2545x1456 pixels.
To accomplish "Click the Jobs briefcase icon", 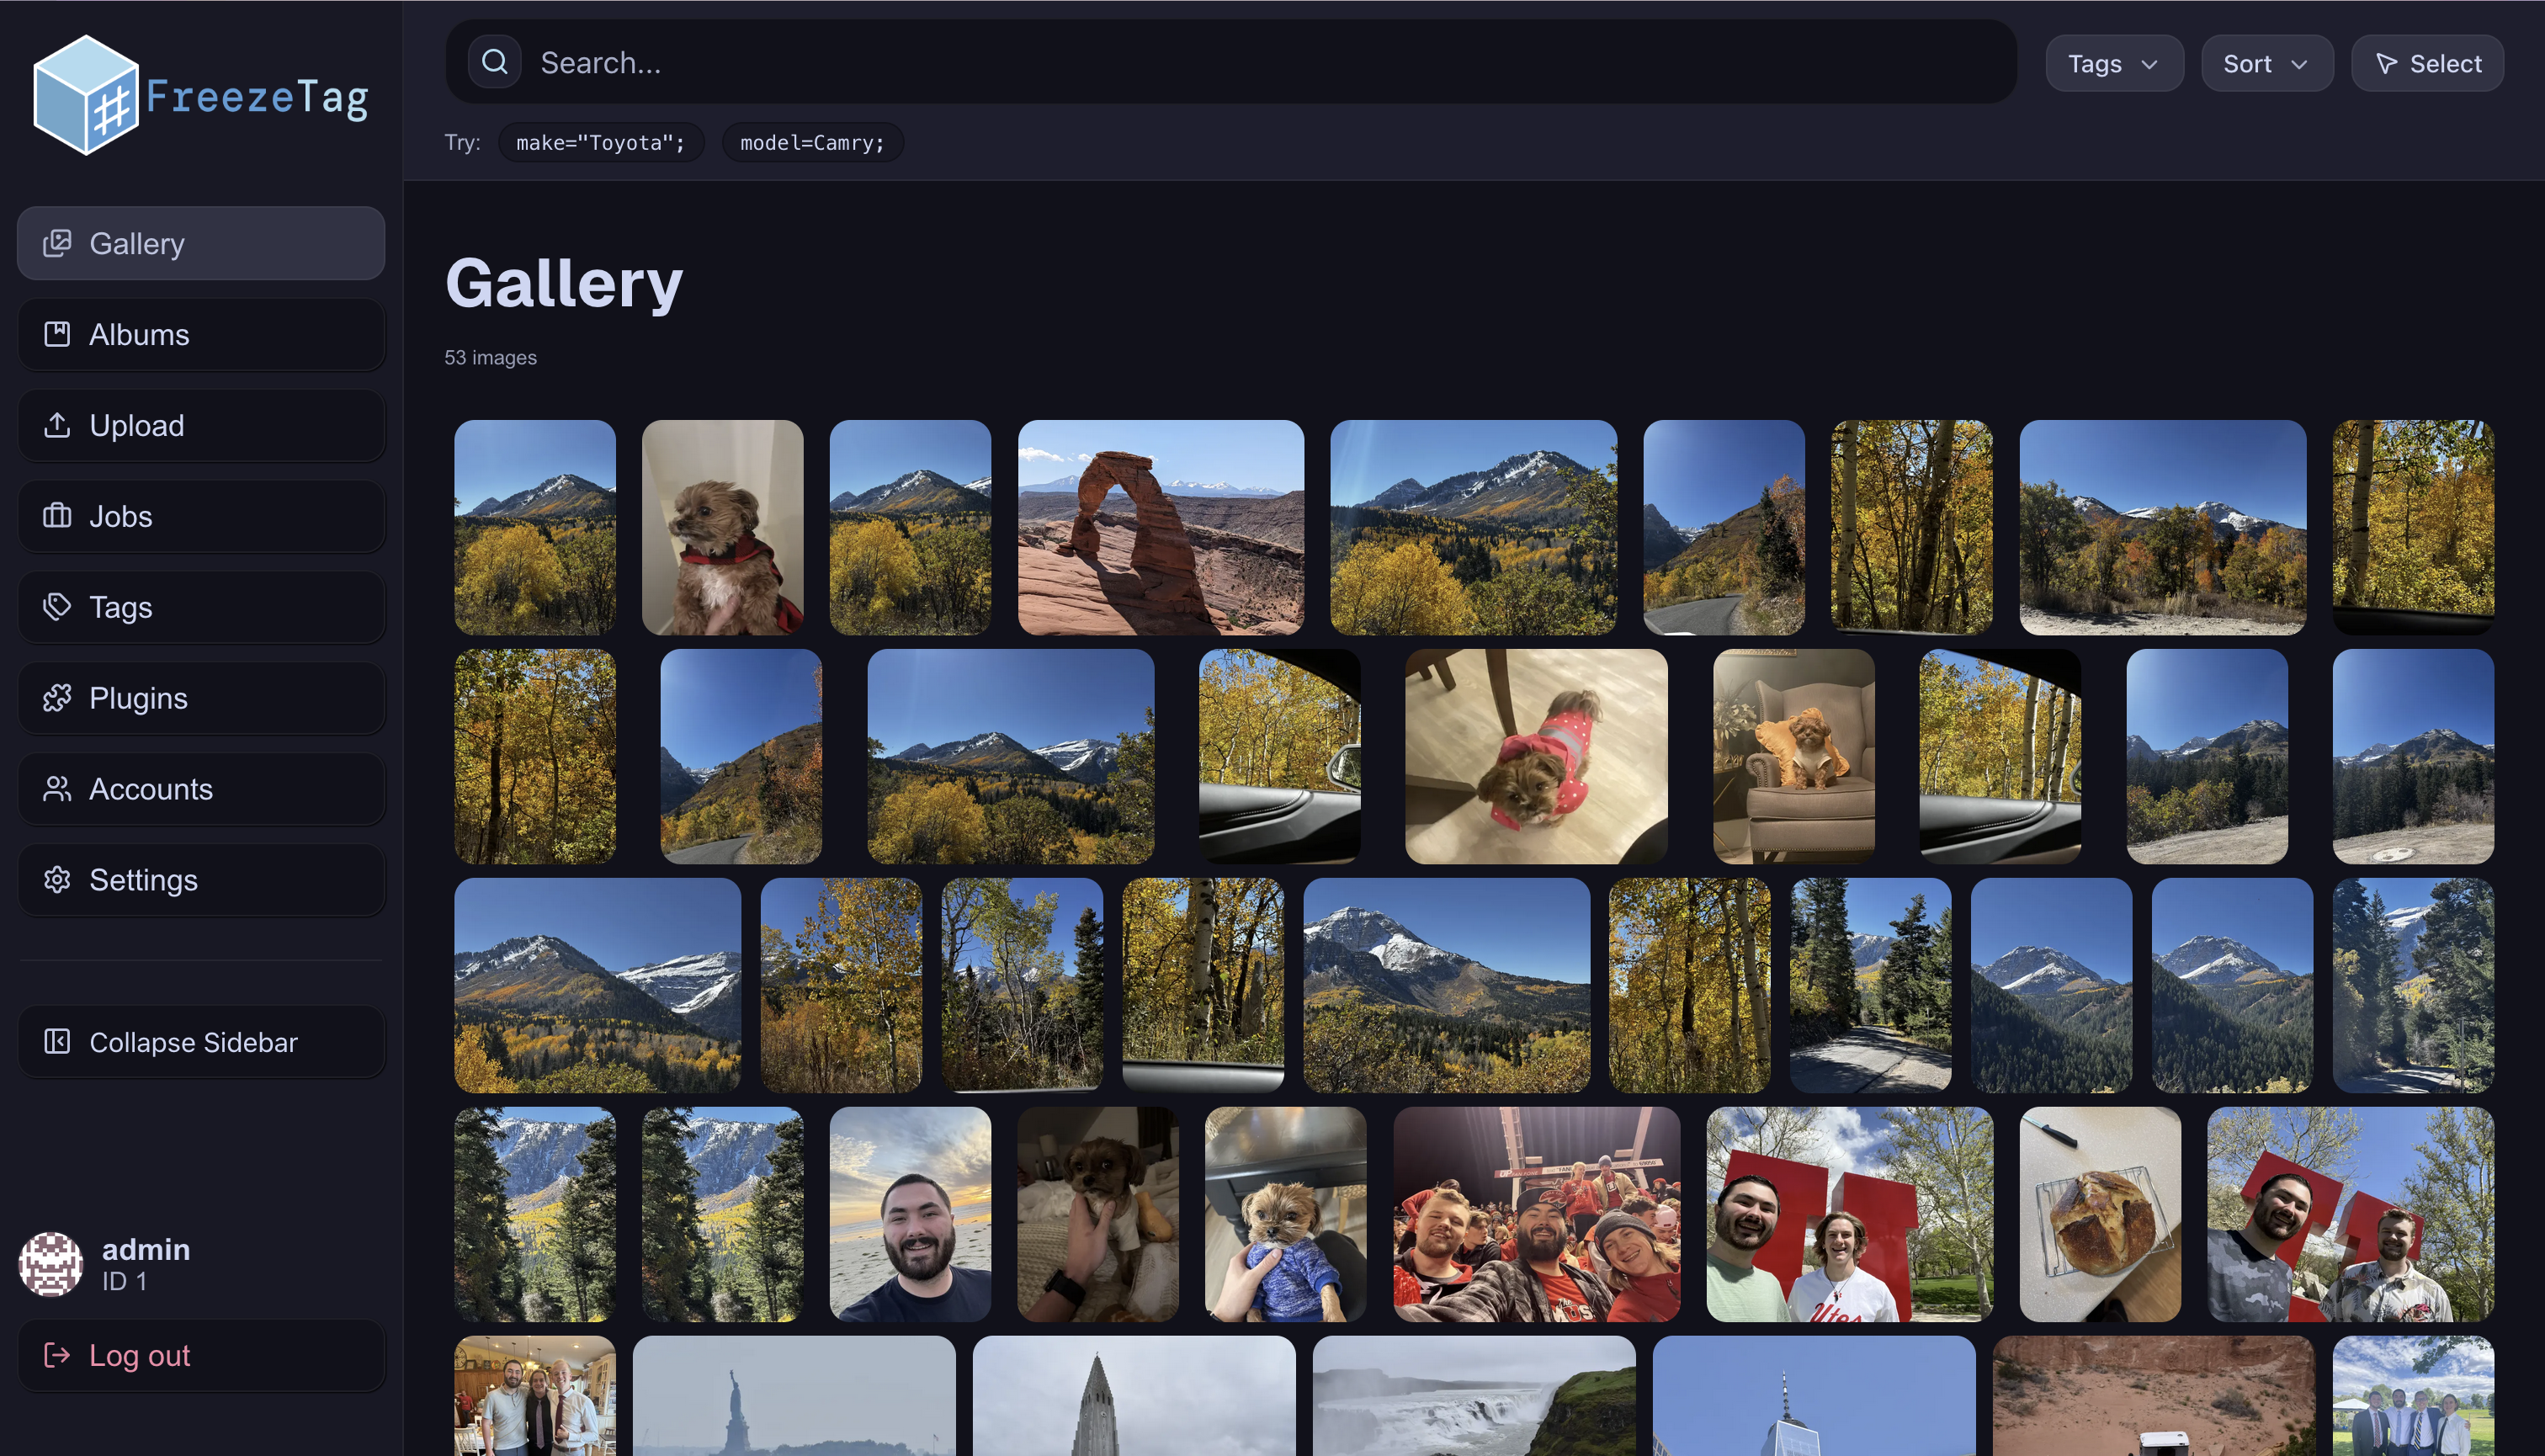I will pos(57,516).
